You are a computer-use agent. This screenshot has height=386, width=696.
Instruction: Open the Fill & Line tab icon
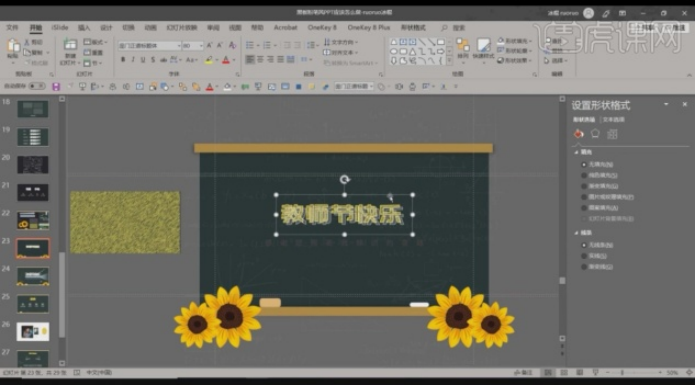(579, 134)
